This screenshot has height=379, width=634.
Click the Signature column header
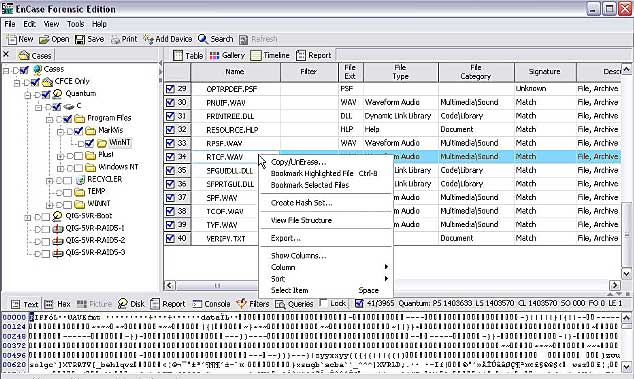545,72
